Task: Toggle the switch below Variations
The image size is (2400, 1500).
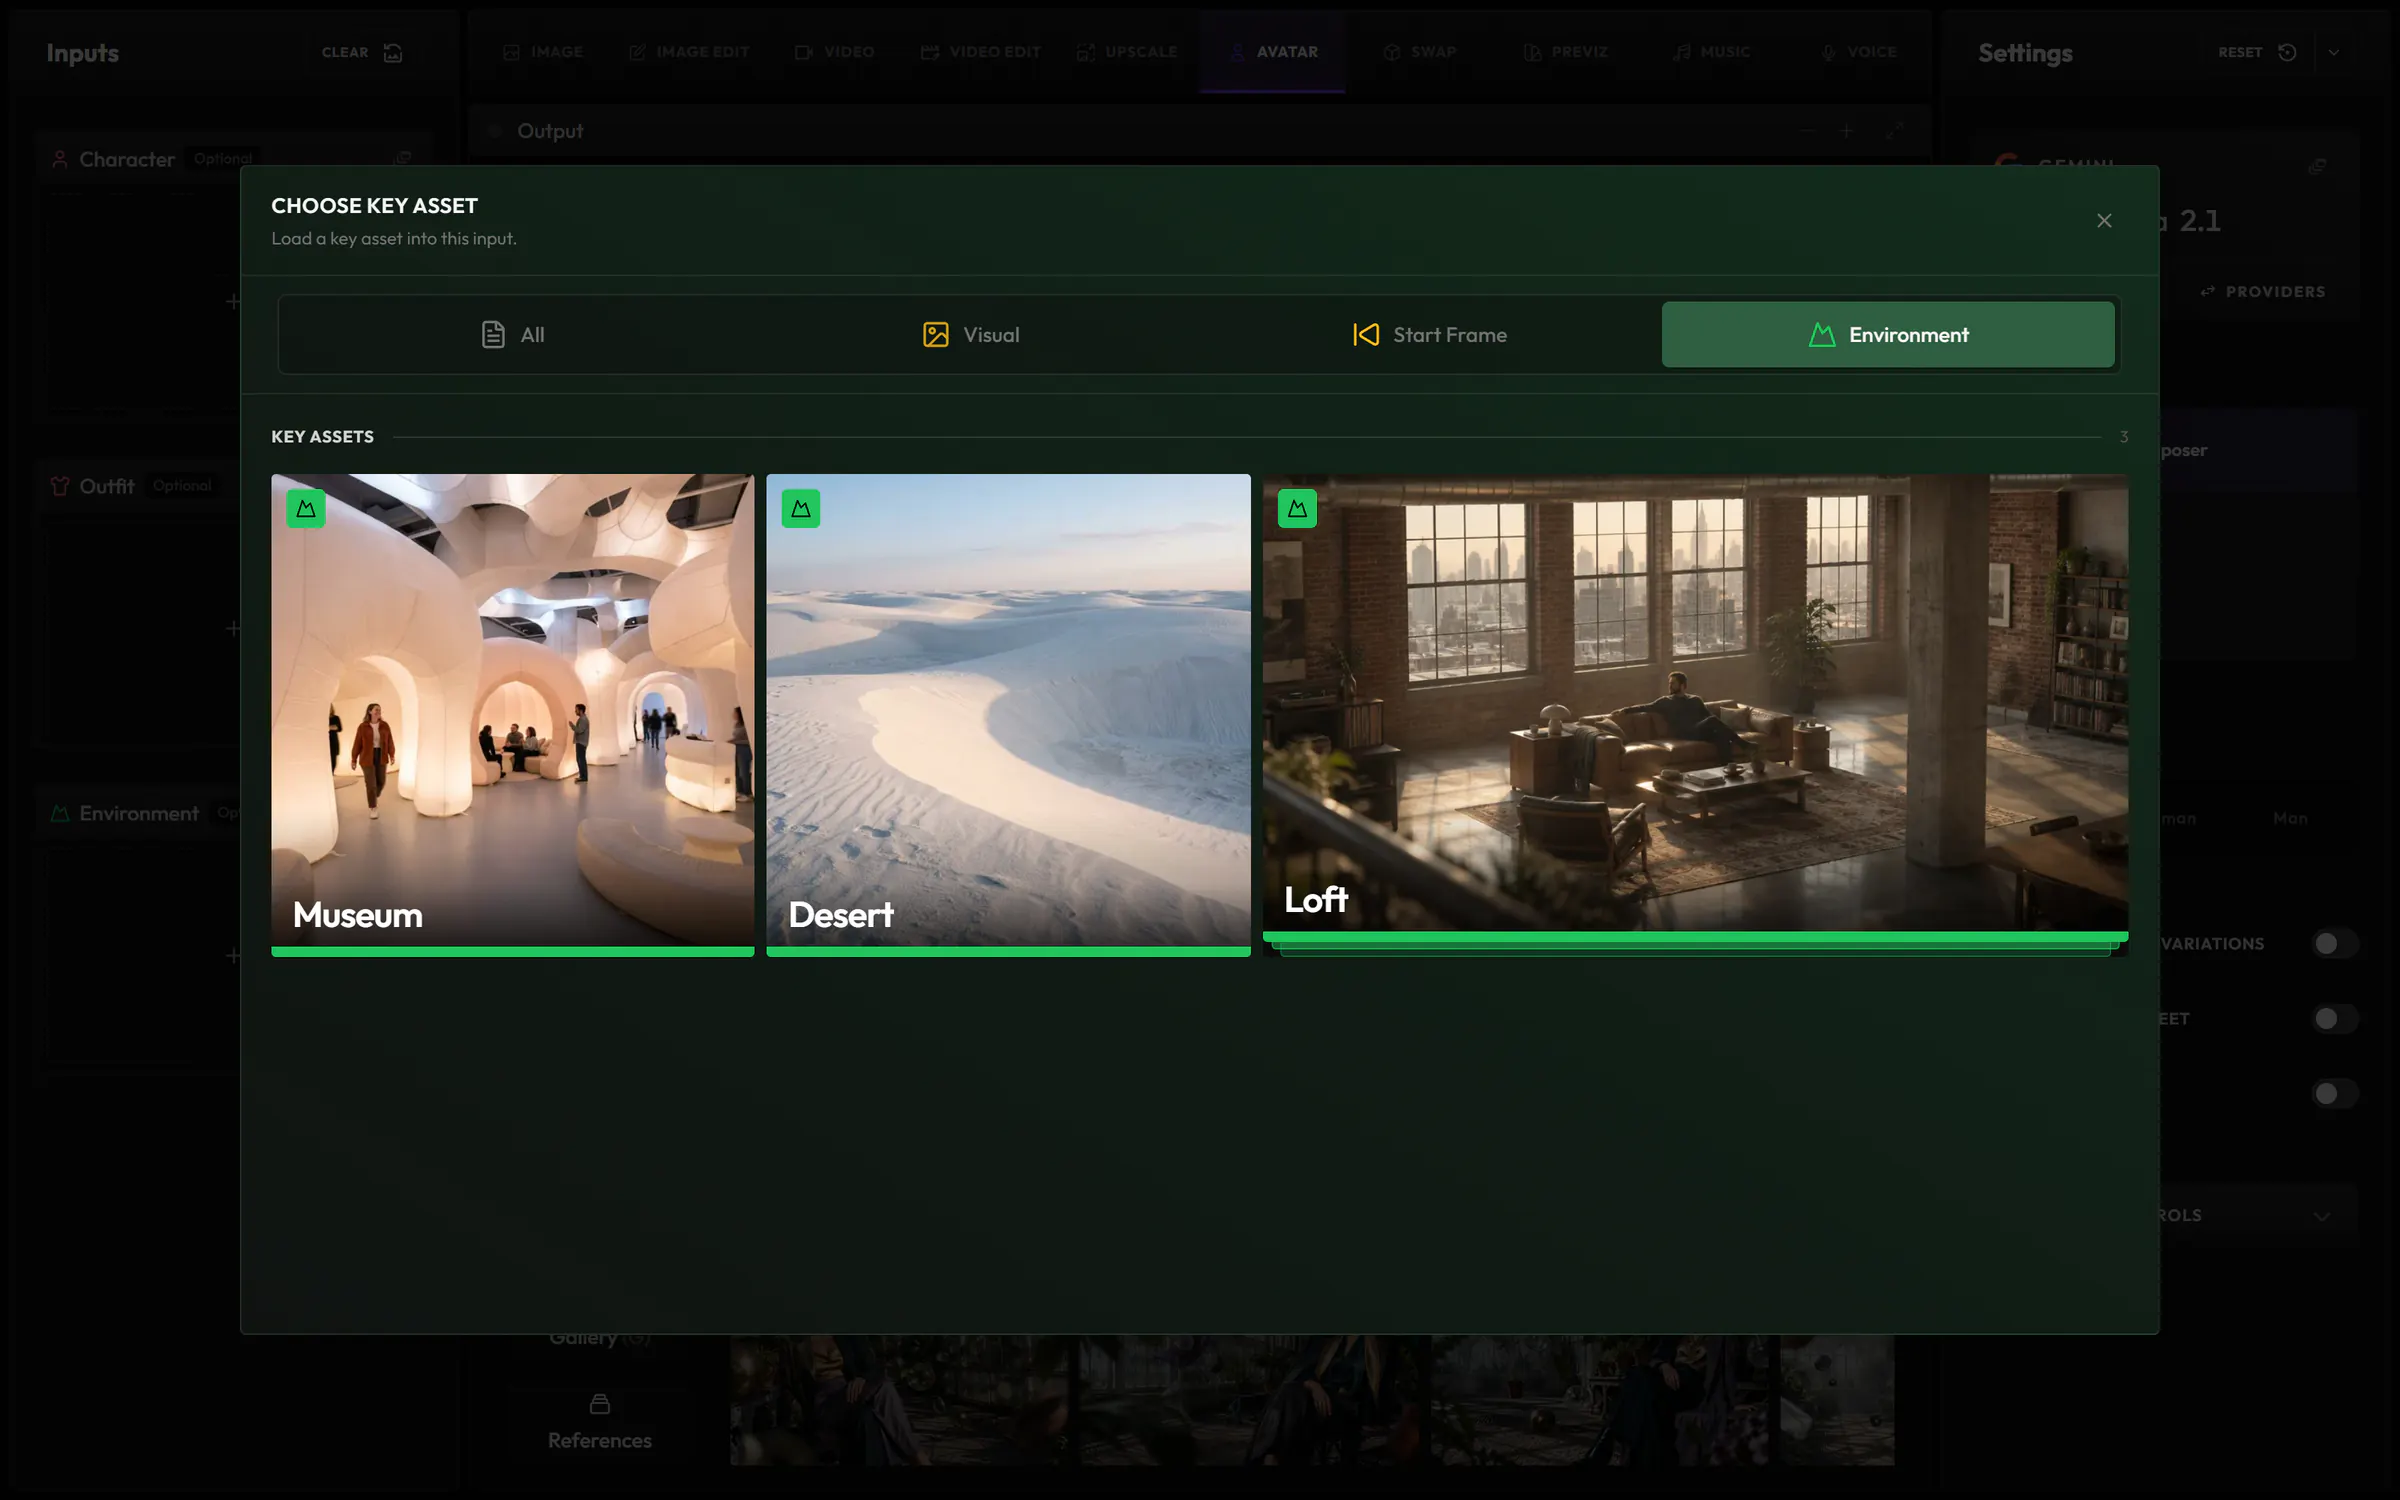Action: [2335, 1018]
